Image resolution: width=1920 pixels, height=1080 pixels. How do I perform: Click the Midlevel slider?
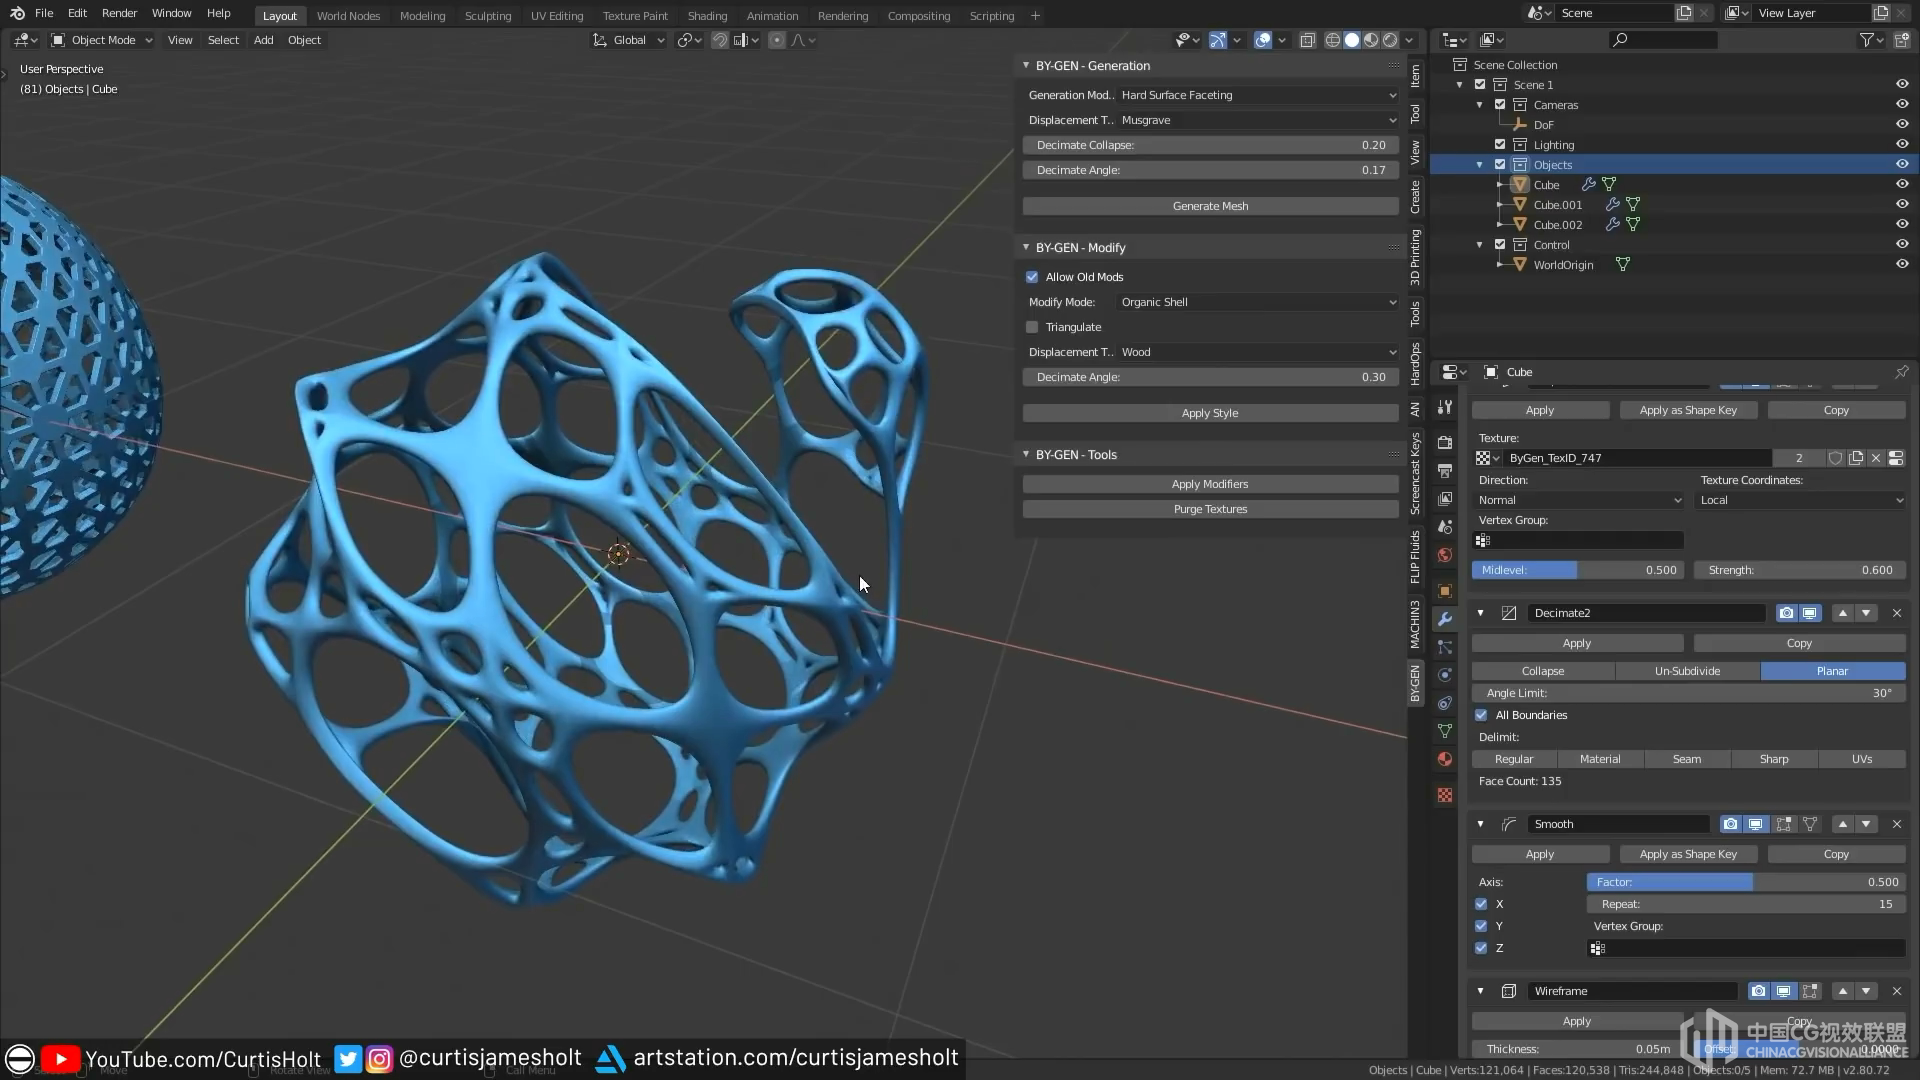[x=1578, y=570]
